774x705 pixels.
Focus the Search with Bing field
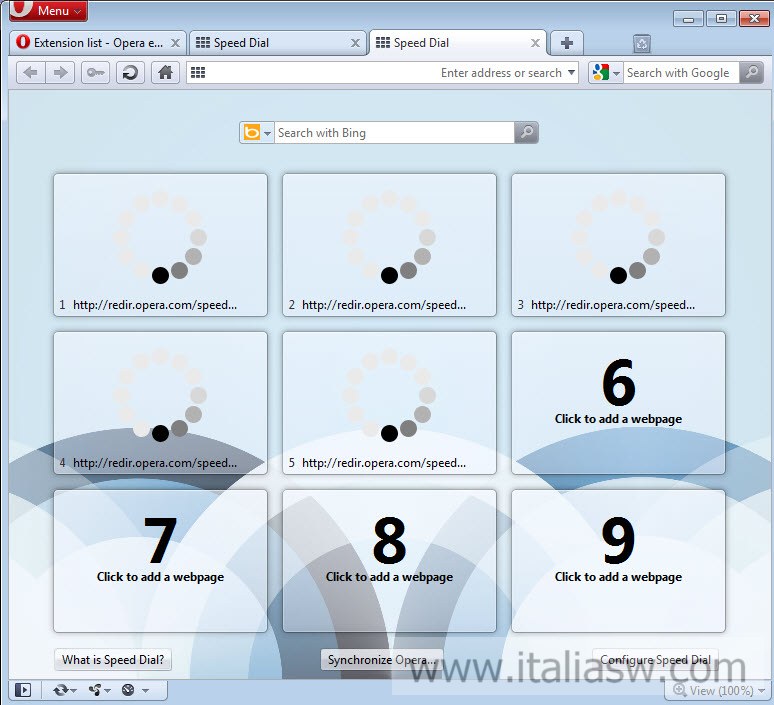click(x=394, y=133)
